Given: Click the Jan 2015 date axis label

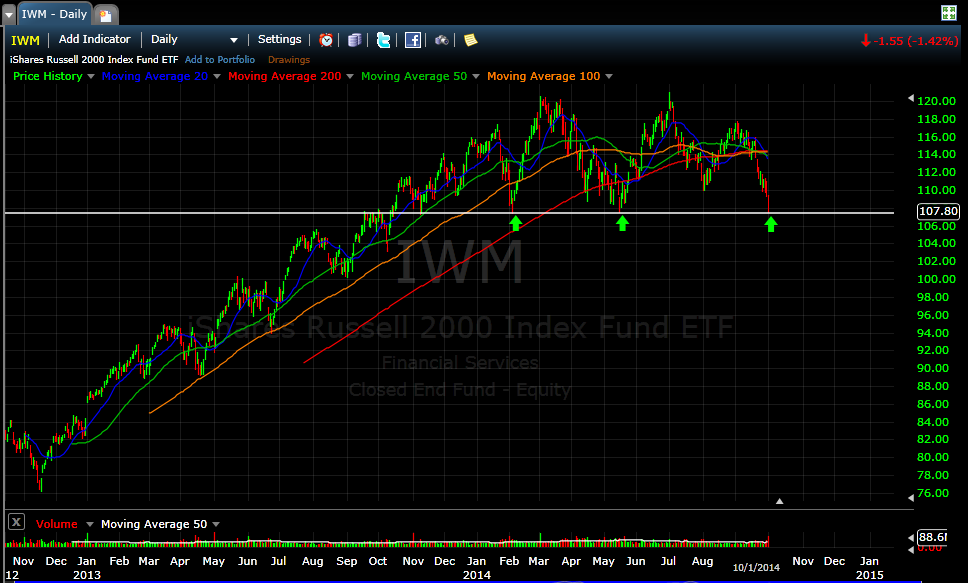Looking at the screenshot, I should 869,568.
